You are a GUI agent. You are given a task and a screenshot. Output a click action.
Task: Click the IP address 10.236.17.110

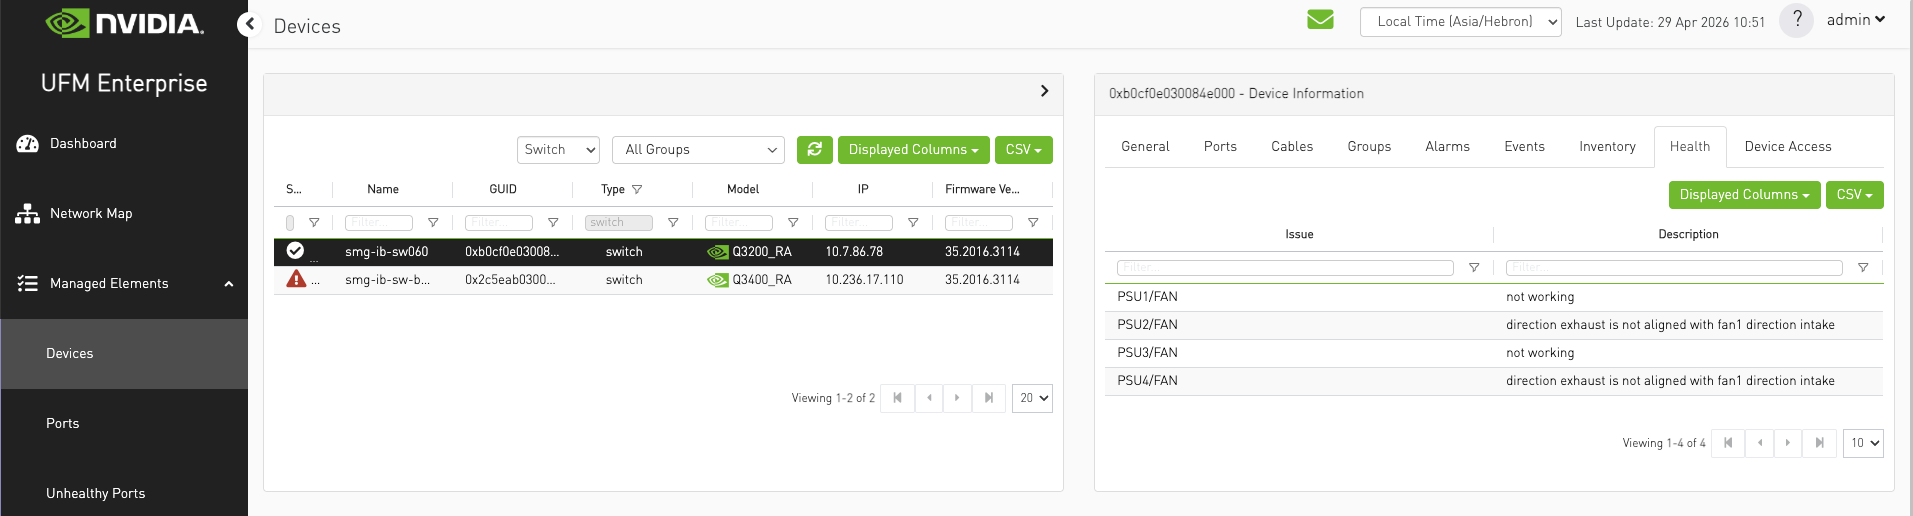click(864, 280)
